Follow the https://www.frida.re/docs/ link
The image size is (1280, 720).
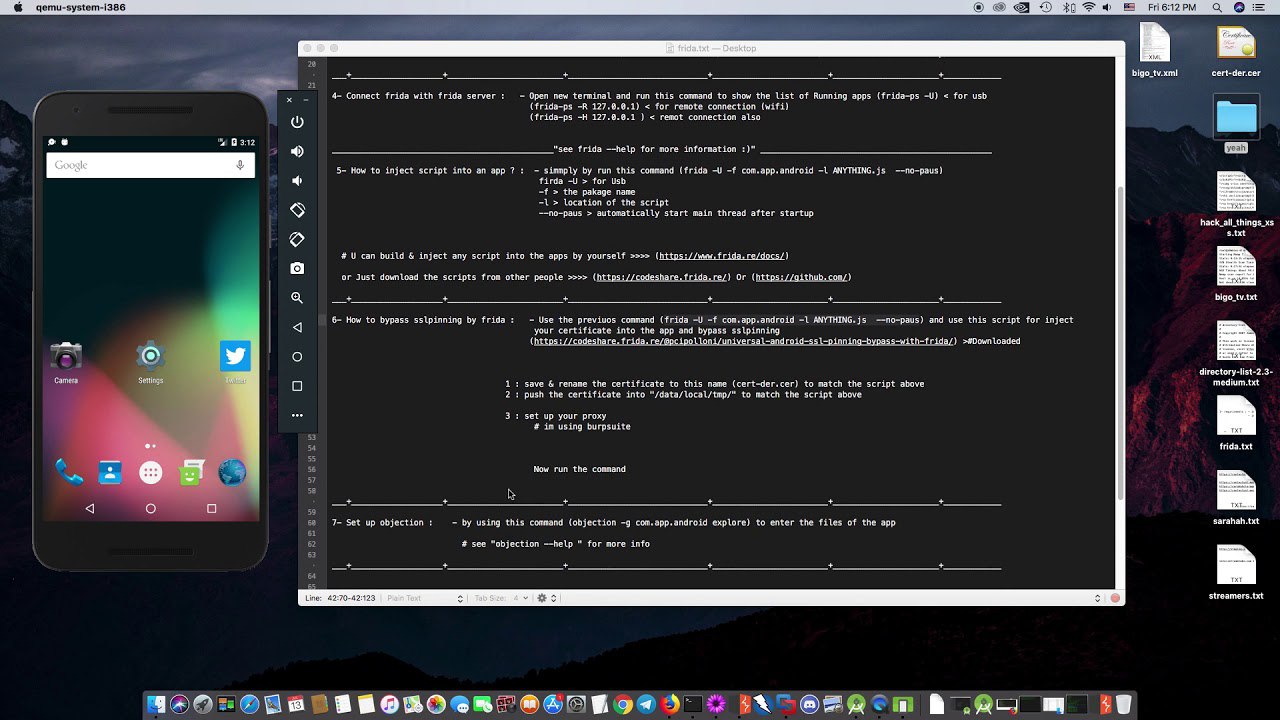[723, 256]
